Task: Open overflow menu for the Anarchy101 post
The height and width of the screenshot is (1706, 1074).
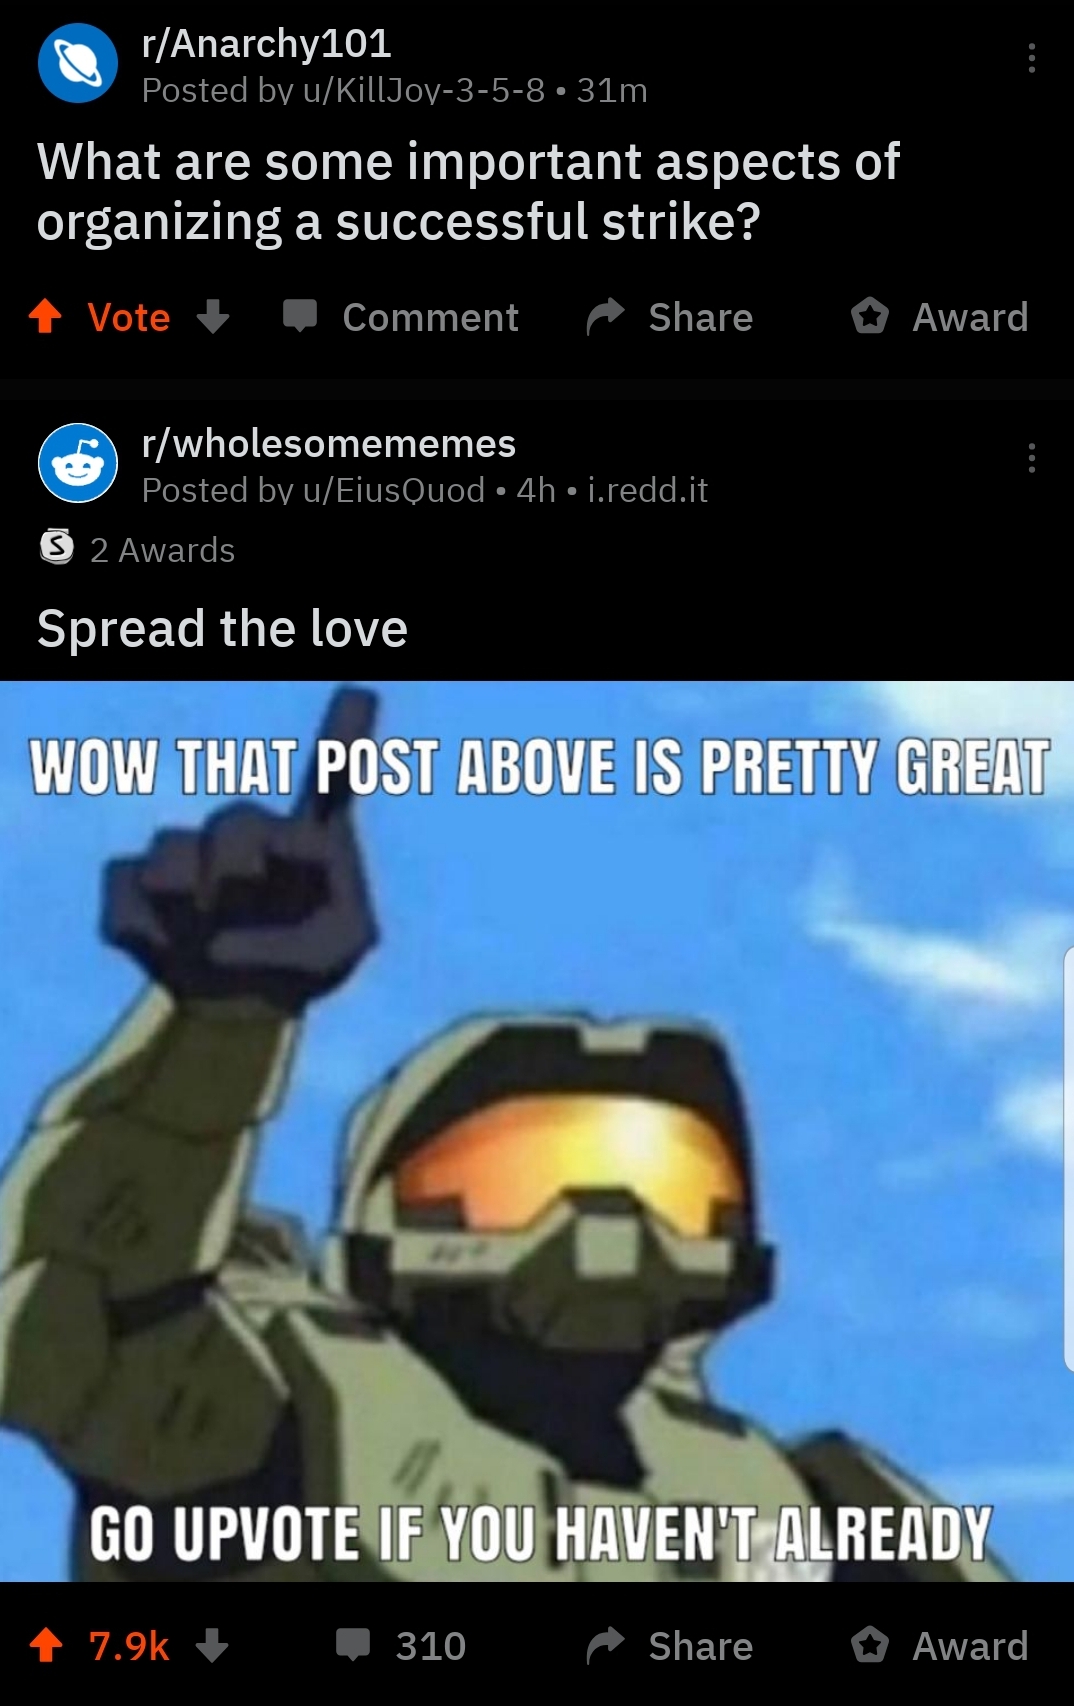Action: [x=1031, y=58]
